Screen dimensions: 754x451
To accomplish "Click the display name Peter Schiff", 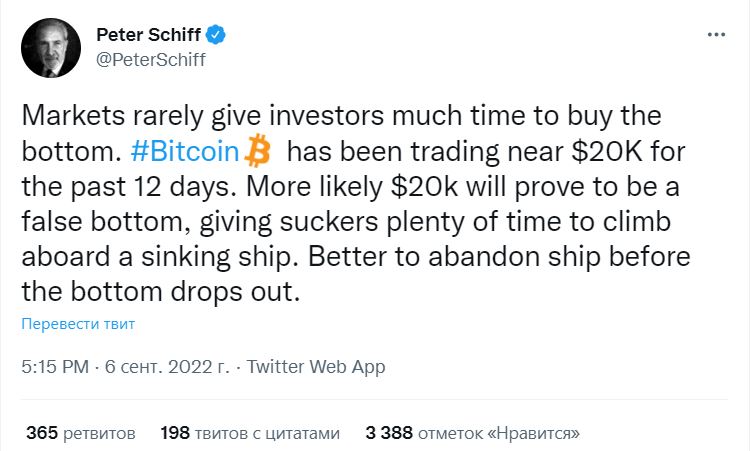I will point(149,35).
